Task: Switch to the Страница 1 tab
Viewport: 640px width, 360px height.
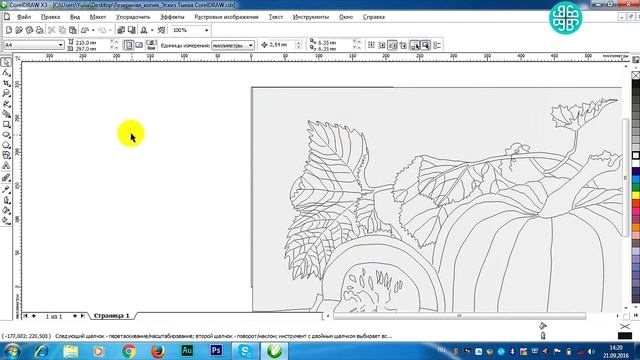Action: [111, 316]
